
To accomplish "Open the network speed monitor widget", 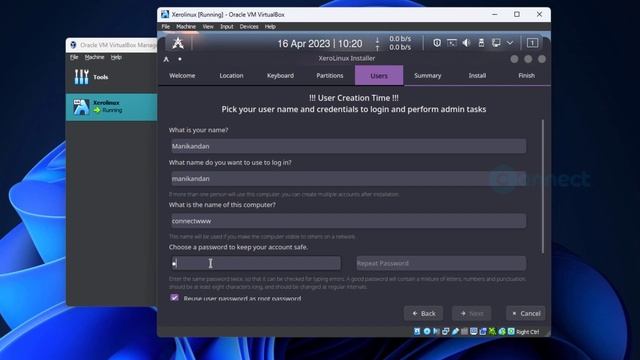I will pos(394,43).
